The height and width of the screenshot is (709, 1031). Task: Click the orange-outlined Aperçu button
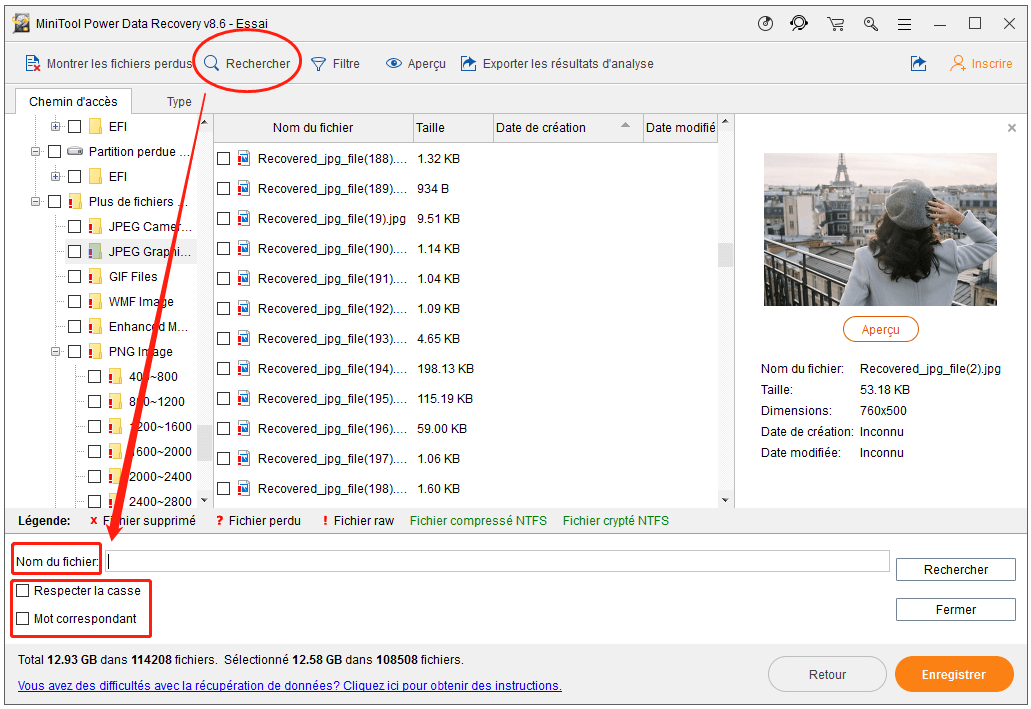tap(880, 330)
